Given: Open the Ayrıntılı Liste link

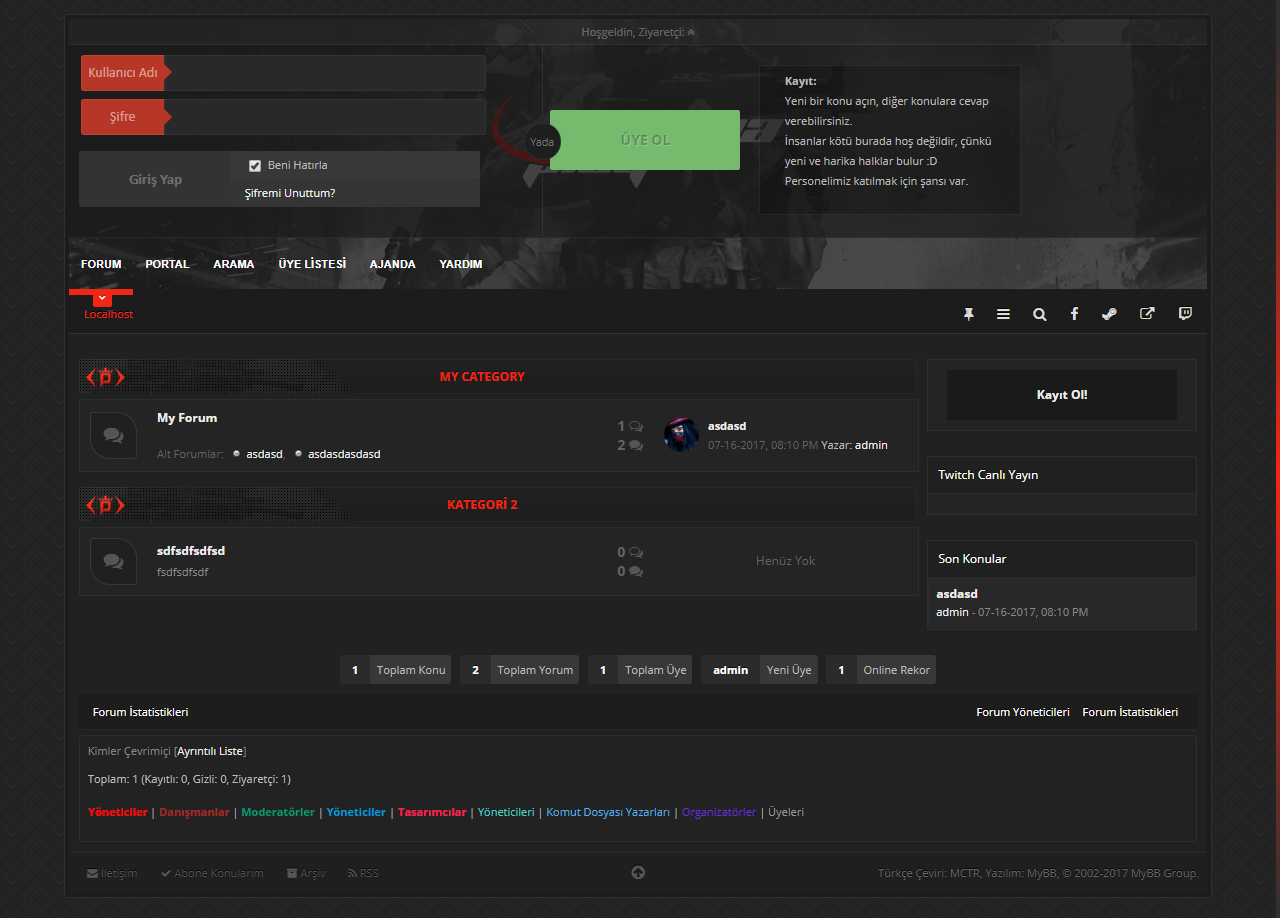Looking at the screenshot, I should (210, 751).
